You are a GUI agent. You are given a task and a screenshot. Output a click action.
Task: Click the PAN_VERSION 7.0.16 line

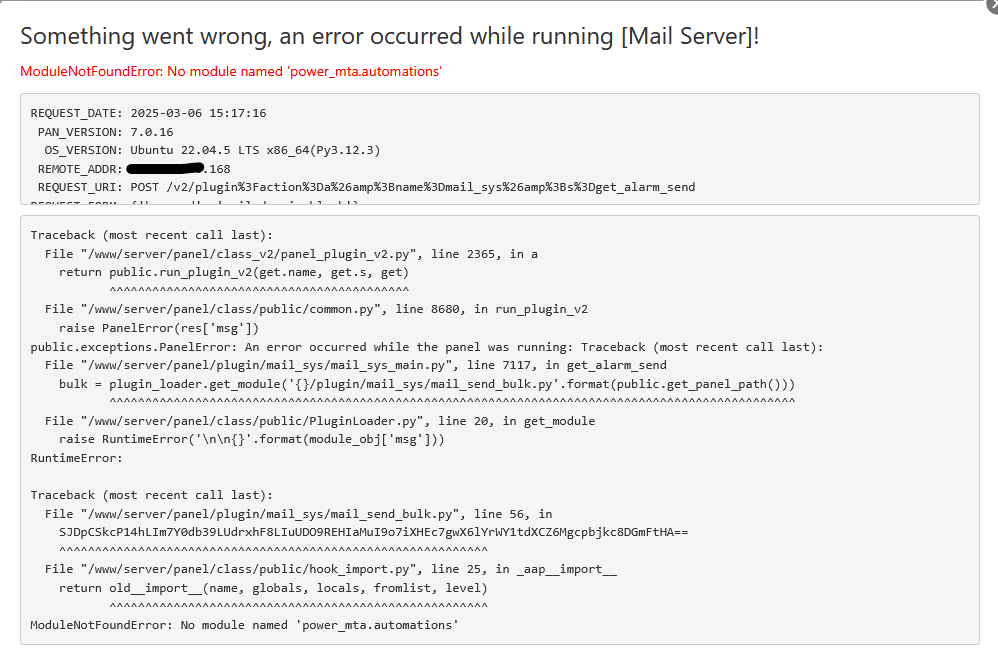click(105, 132)
